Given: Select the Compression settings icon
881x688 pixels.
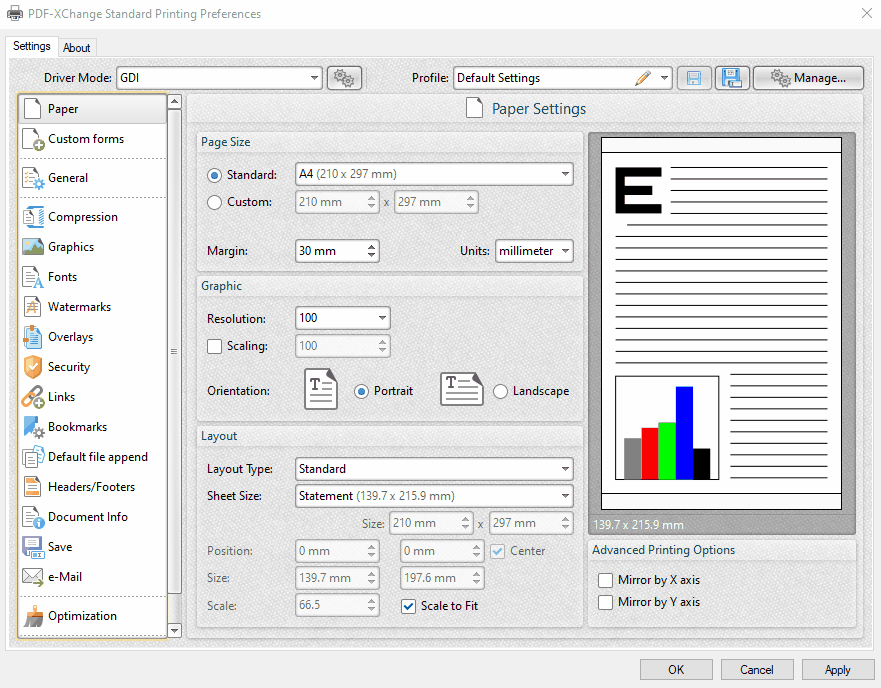Looking at the screenshot, I should click(33, 217).
